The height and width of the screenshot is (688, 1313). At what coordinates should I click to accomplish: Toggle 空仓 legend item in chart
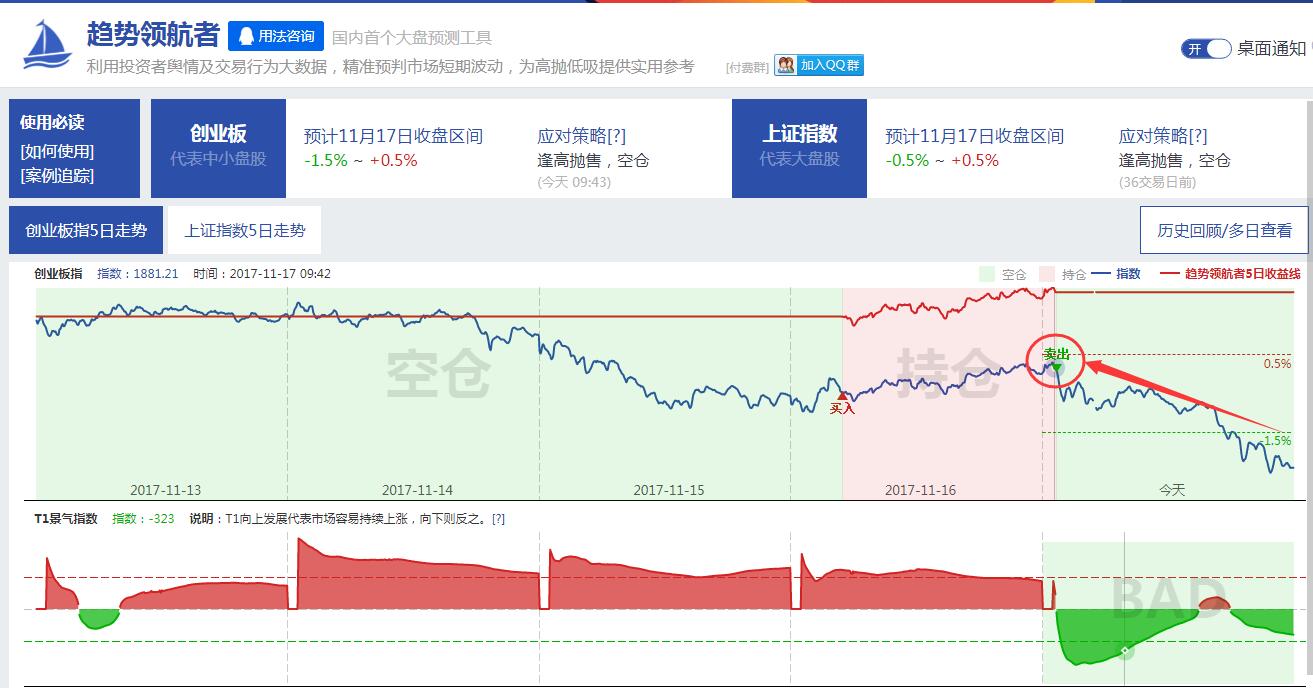coord(1002,274)
